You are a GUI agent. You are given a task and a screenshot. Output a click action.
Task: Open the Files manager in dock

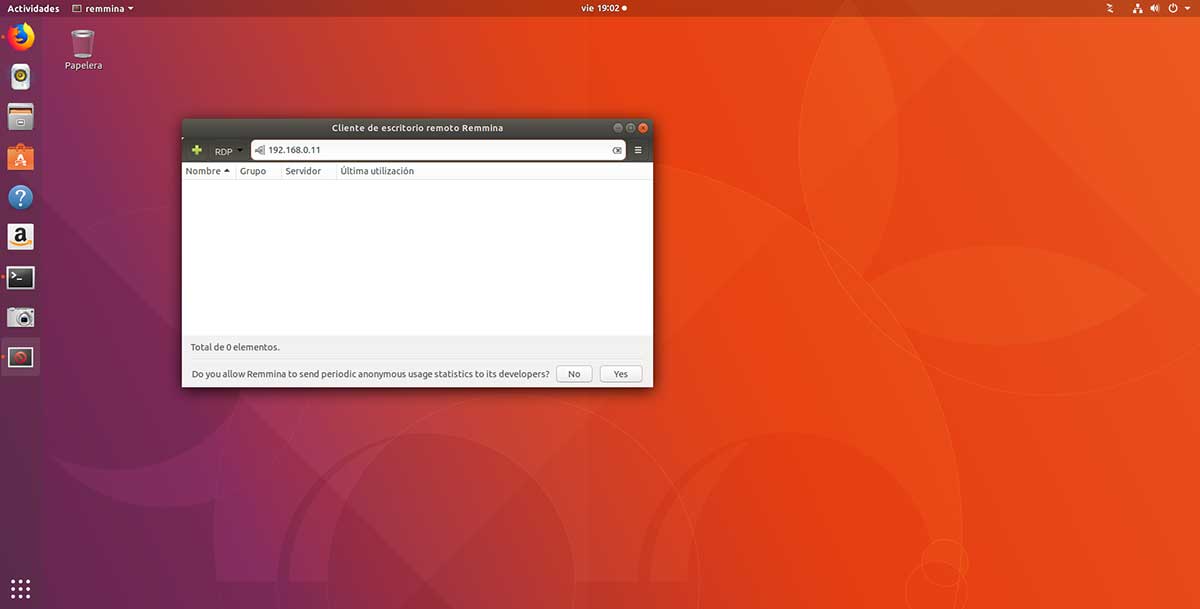tap(20, 117)
